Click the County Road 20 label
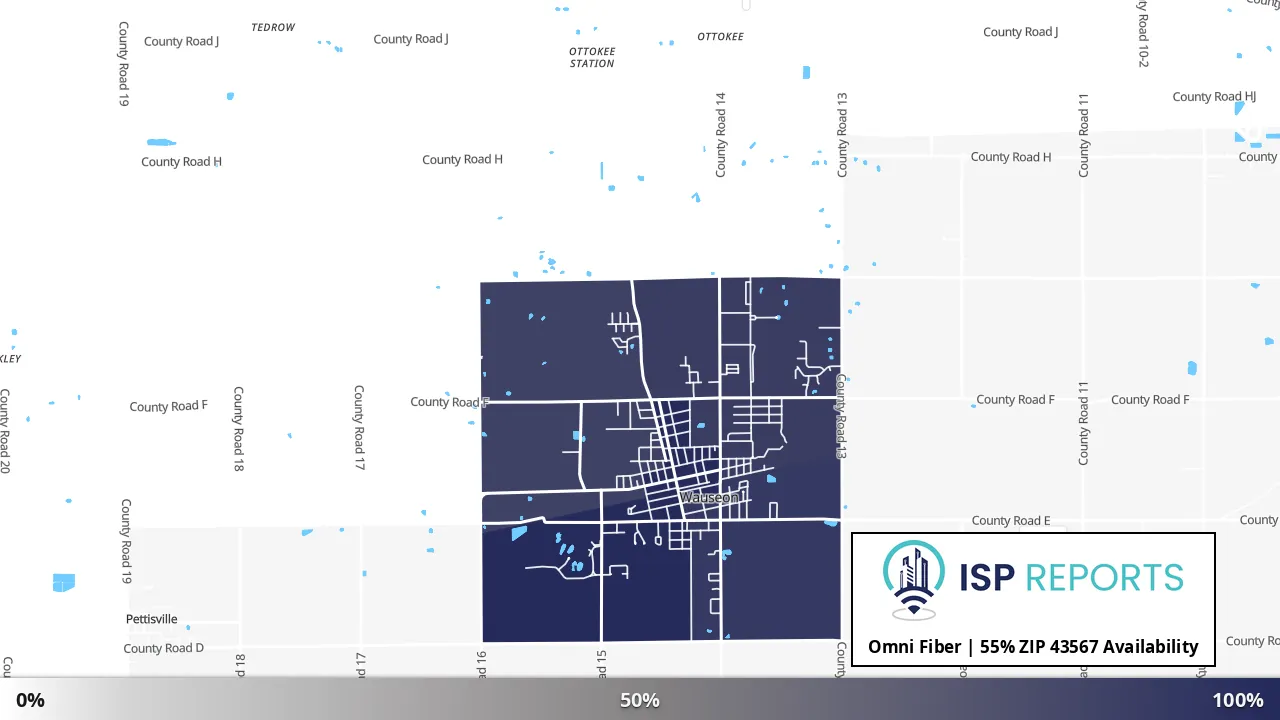 tap(5, 431)
